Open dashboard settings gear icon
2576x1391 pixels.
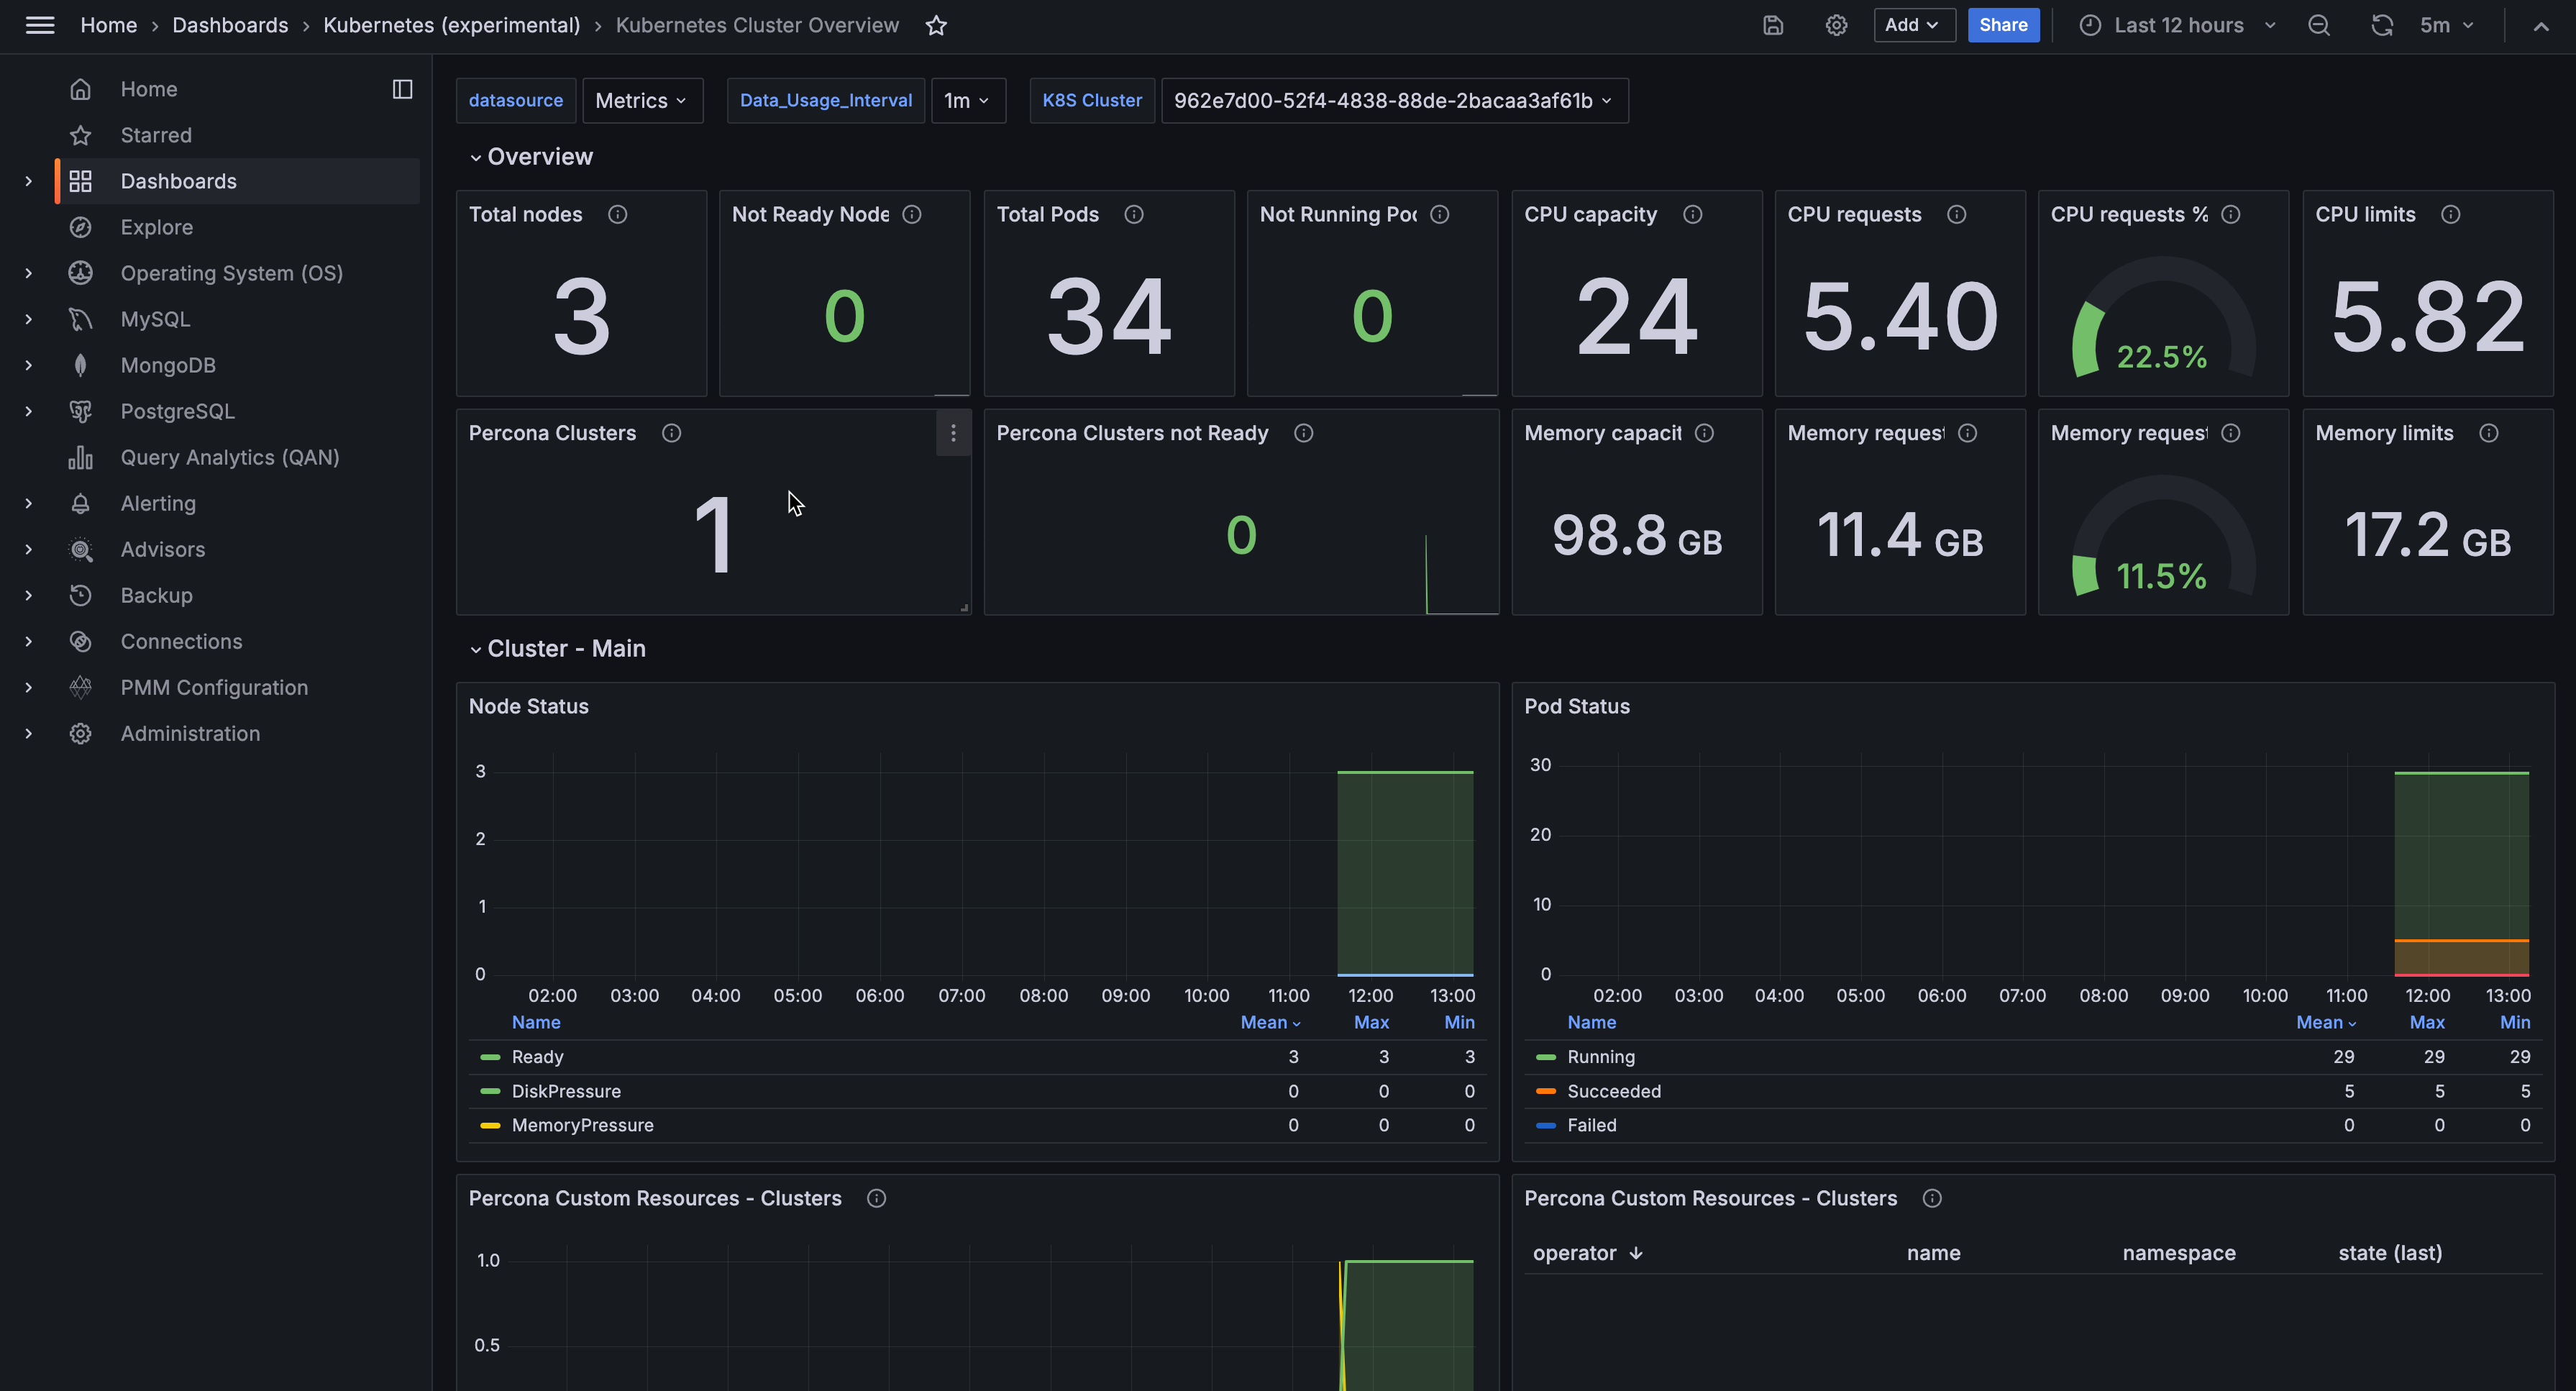click(x=1836, y=26)
